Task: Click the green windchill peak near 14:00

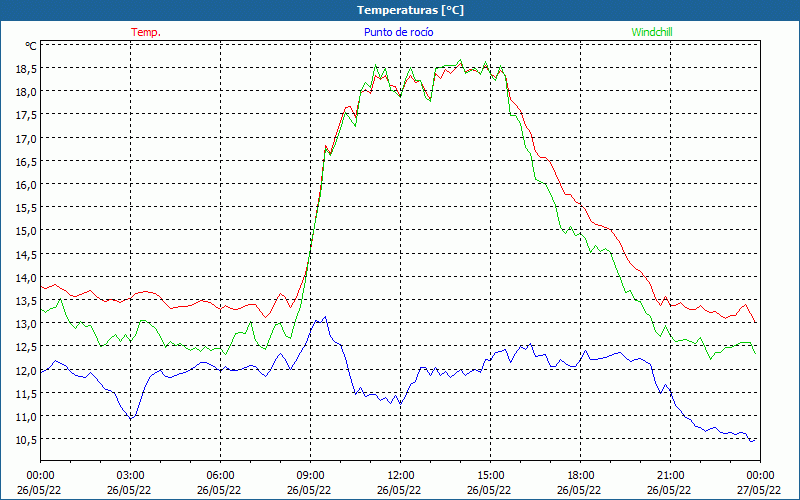Action: click(x=460, y=60)
